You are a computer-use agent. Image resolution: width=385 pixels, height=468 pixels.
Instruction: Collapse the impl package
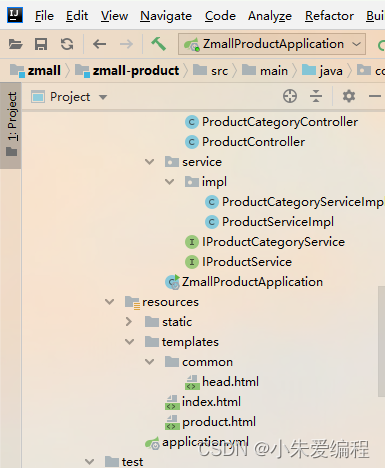[x=170, y=182]
